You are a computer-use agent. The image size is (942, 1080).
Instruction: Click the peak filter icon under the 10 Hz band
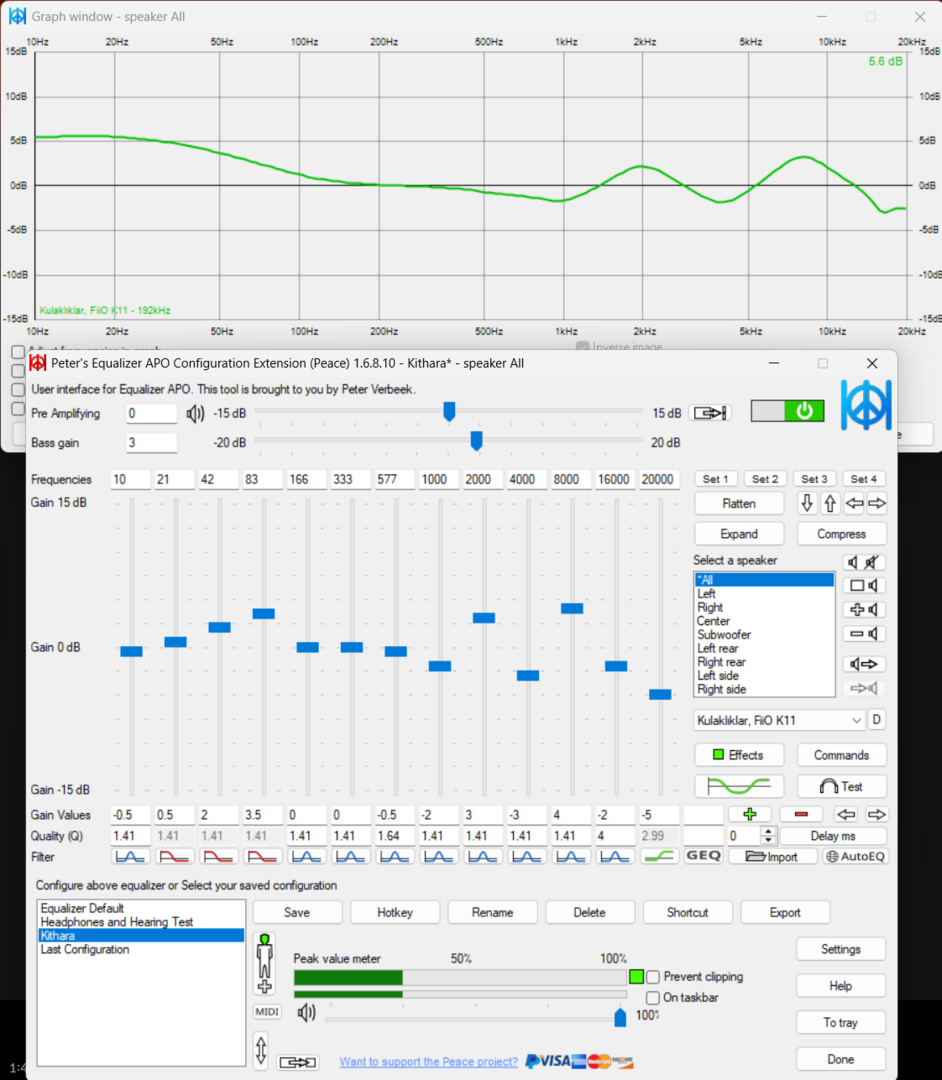pyautogui.click(x=130, y=857)
